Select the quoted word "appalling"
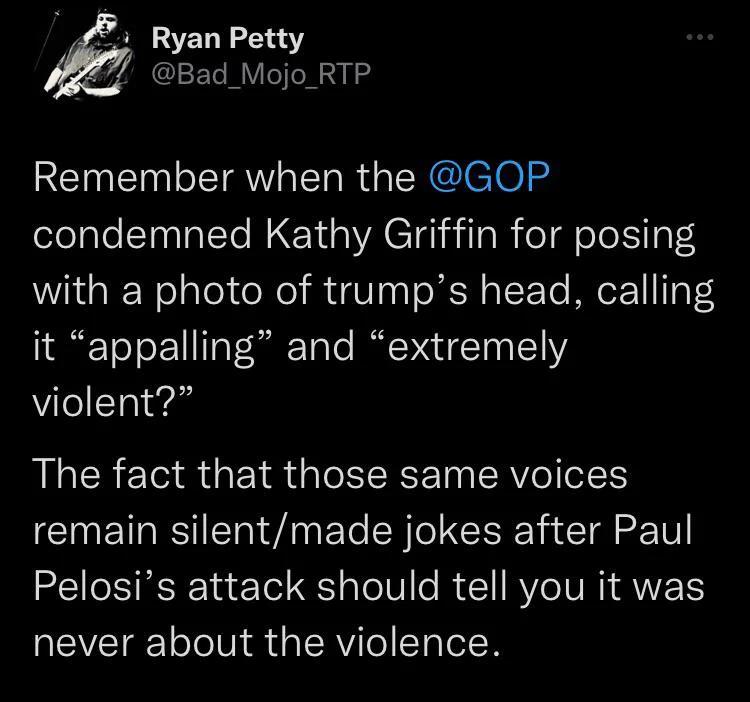 click(171, 347)
